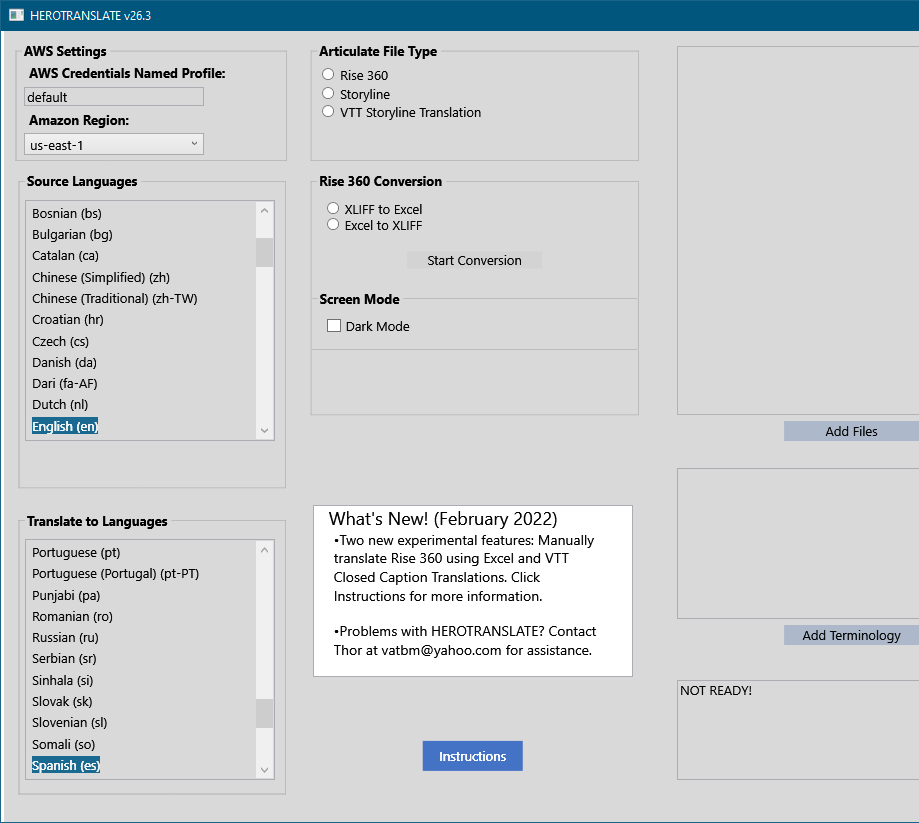The image size is (919, 823).
Task: Select Bosnian (bs) as source language
Action: (x=67, y=213)
